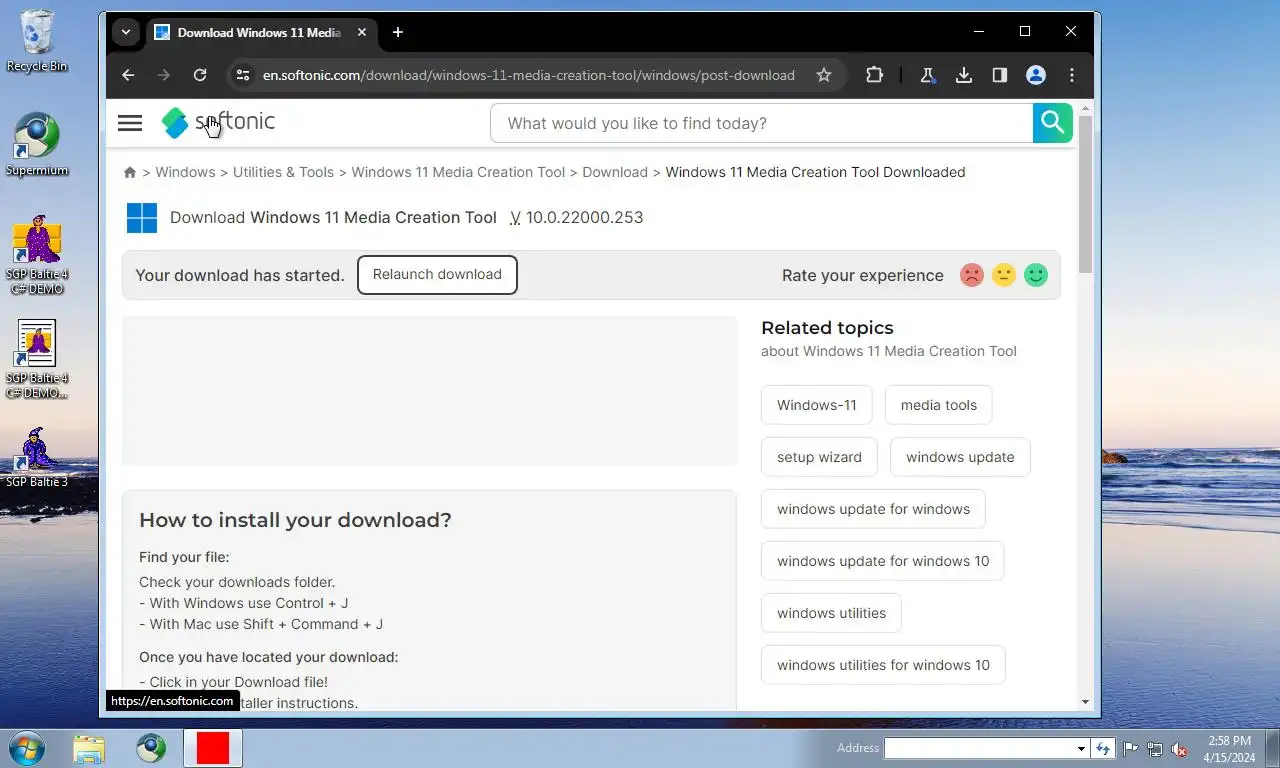Click the Action Center flag tray icon
The height and width of the screenshot is (768, 1280).
pyautogui.click(x=1131, y=749)
